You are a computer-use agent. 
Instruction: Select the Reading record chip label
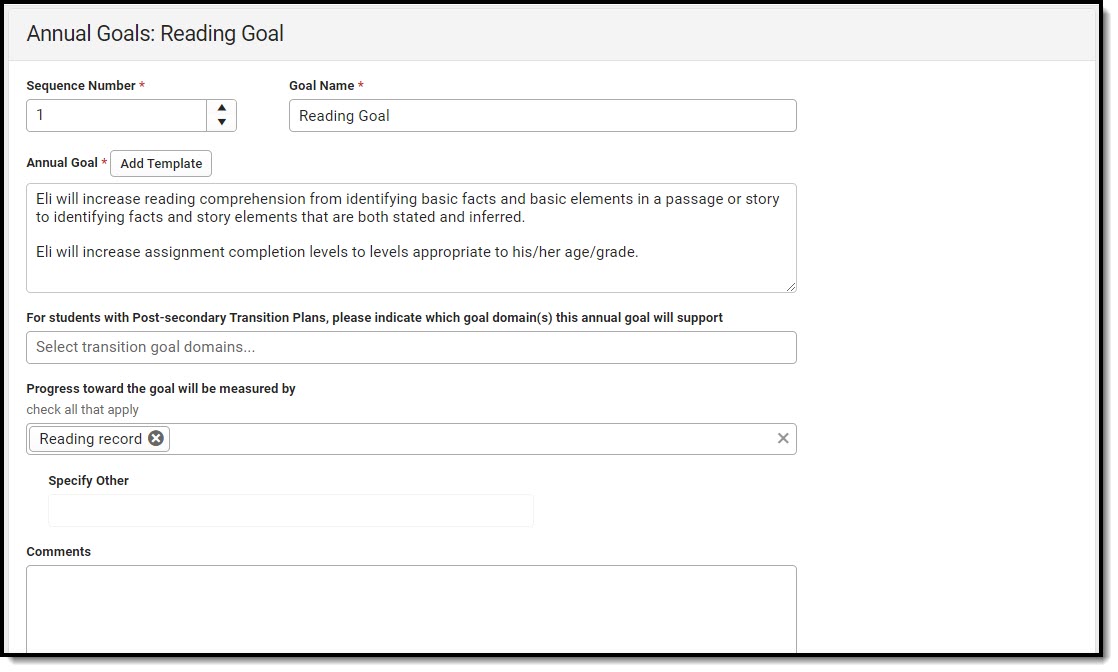(90, 438)
